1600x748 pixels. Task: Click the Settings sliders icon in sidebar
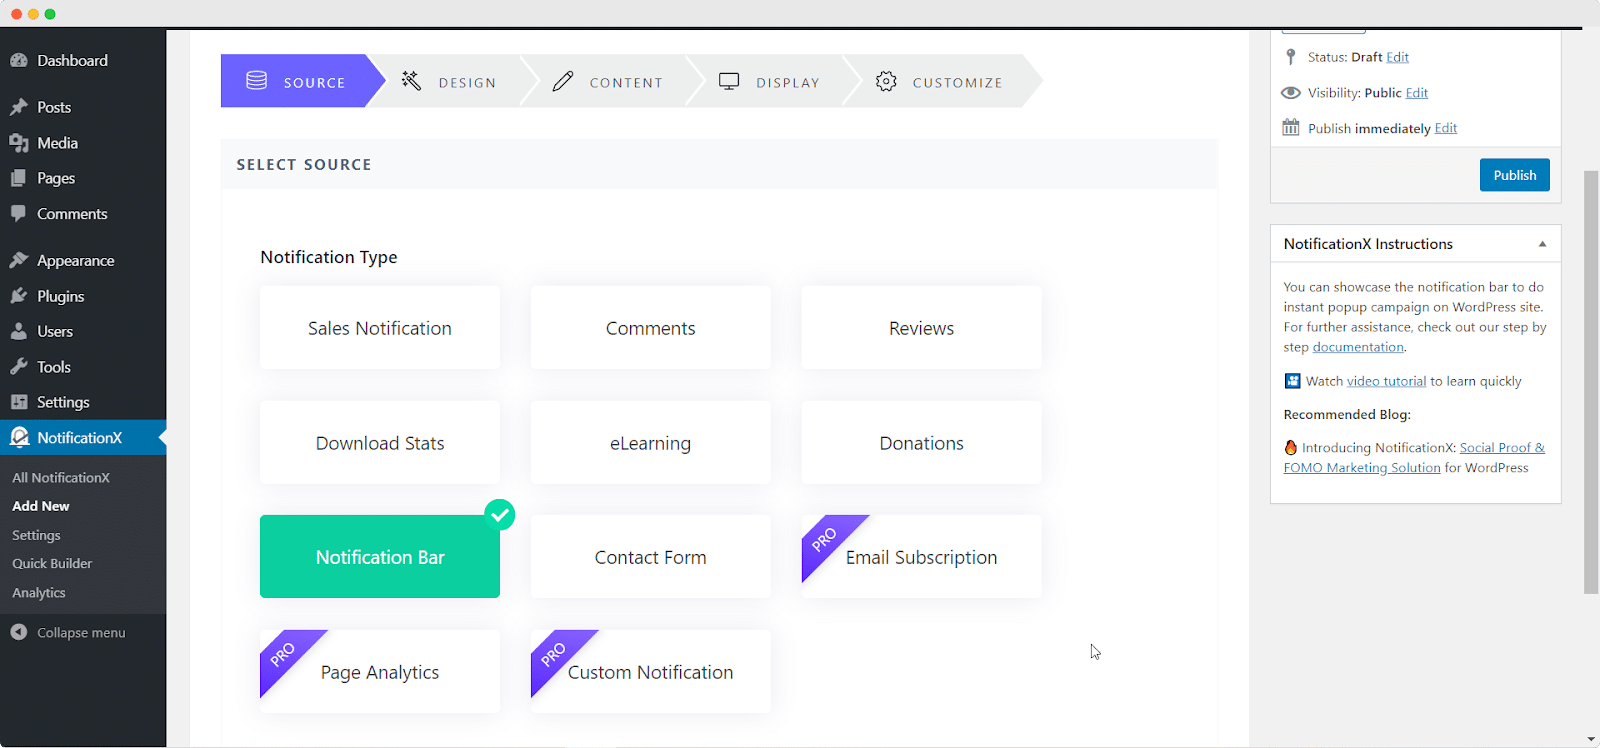coord(19,402)
